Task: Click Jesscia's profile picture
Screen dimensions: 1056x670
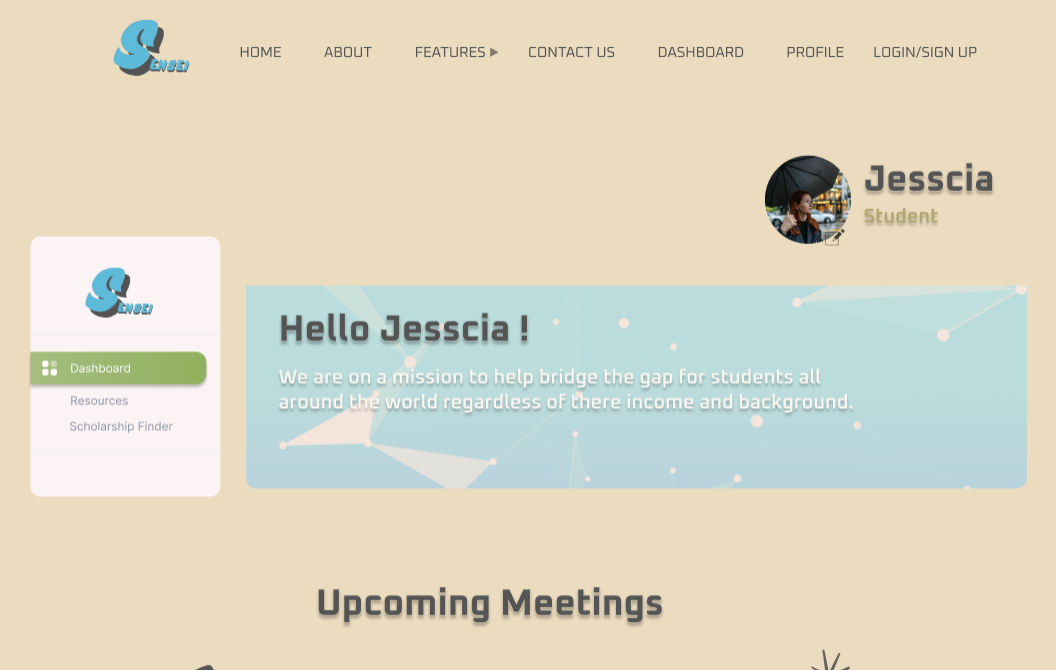Action: (x=807, y=200)
